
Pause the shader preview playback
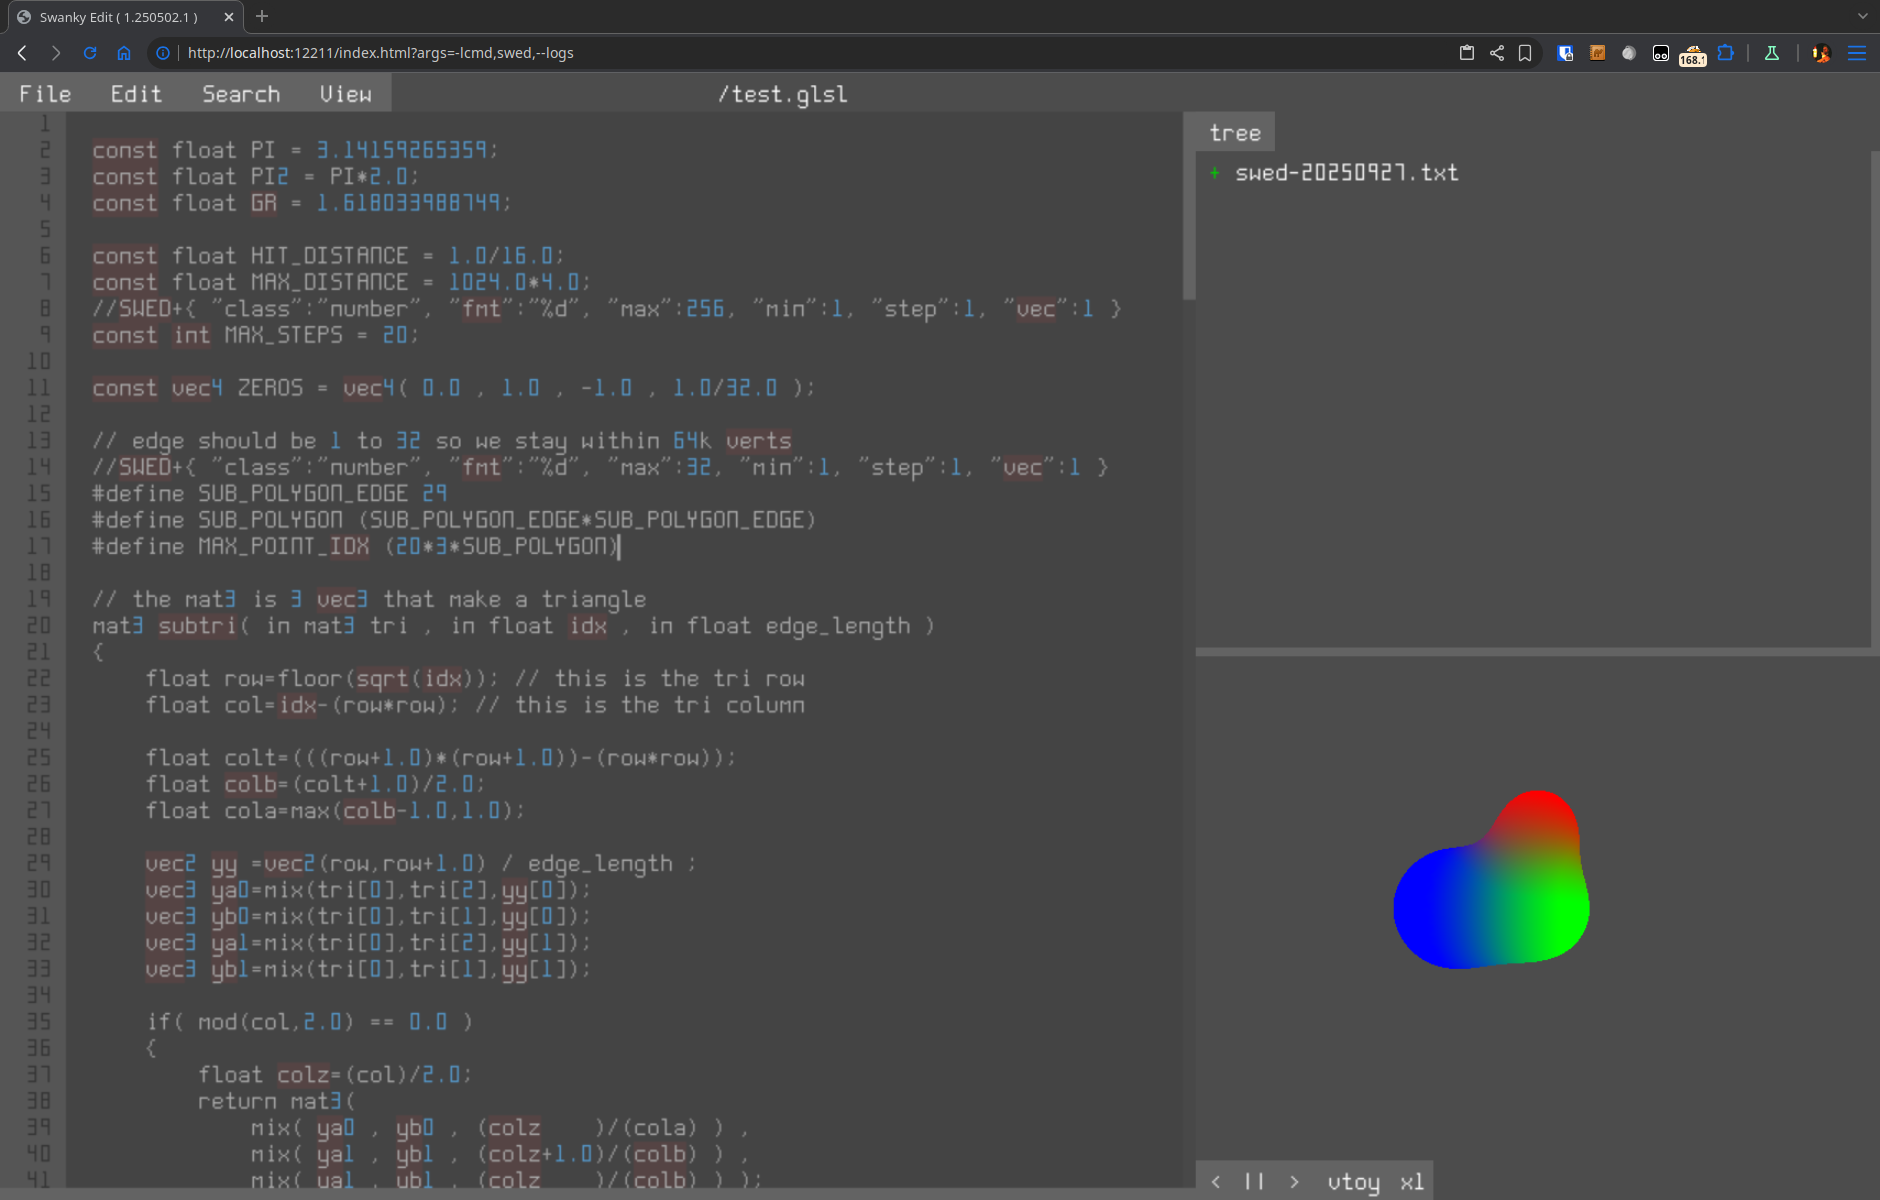pyautogui.click(x=1254, y=1182)
